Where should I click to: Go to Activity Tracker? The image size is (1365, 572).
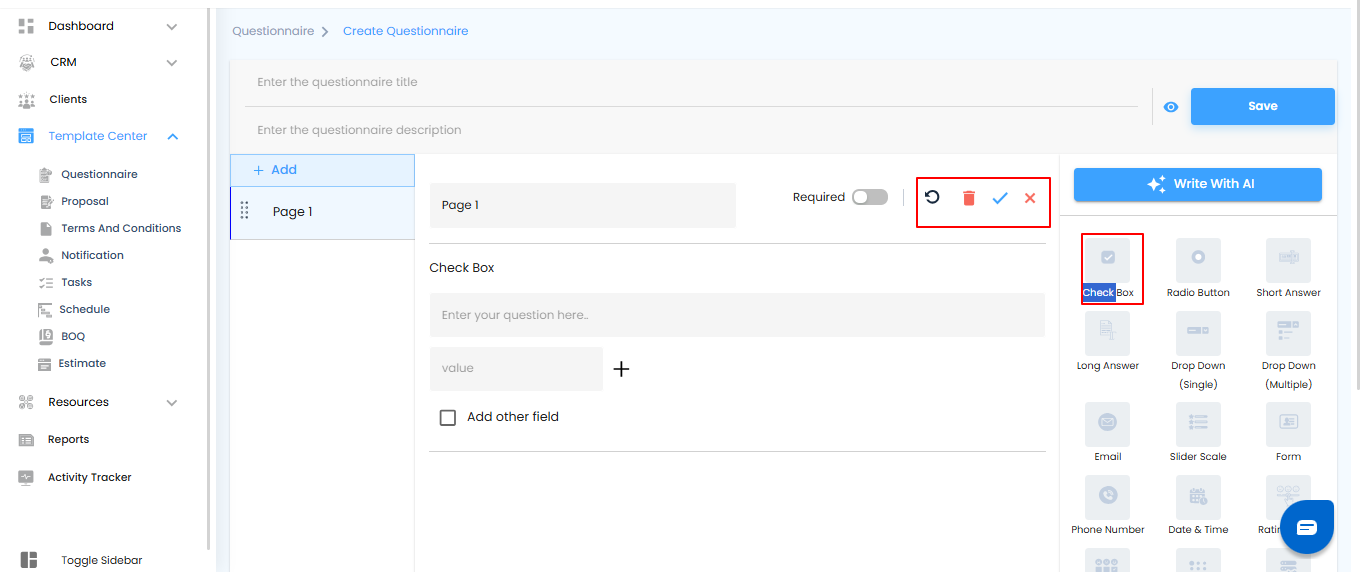[89, 477]
